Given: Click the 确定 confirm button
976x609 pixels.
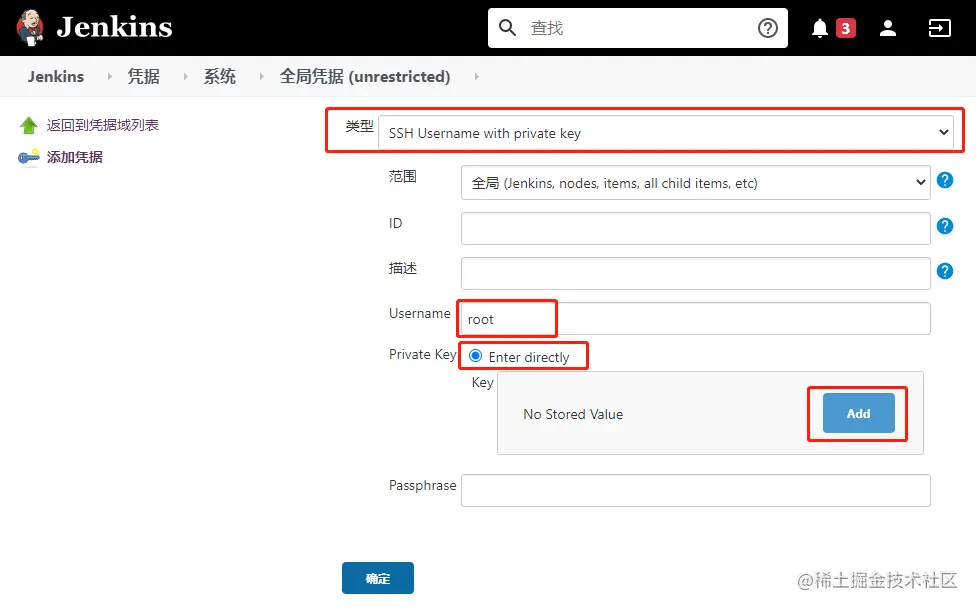Looking at the screenshot, I should [378, 578].
